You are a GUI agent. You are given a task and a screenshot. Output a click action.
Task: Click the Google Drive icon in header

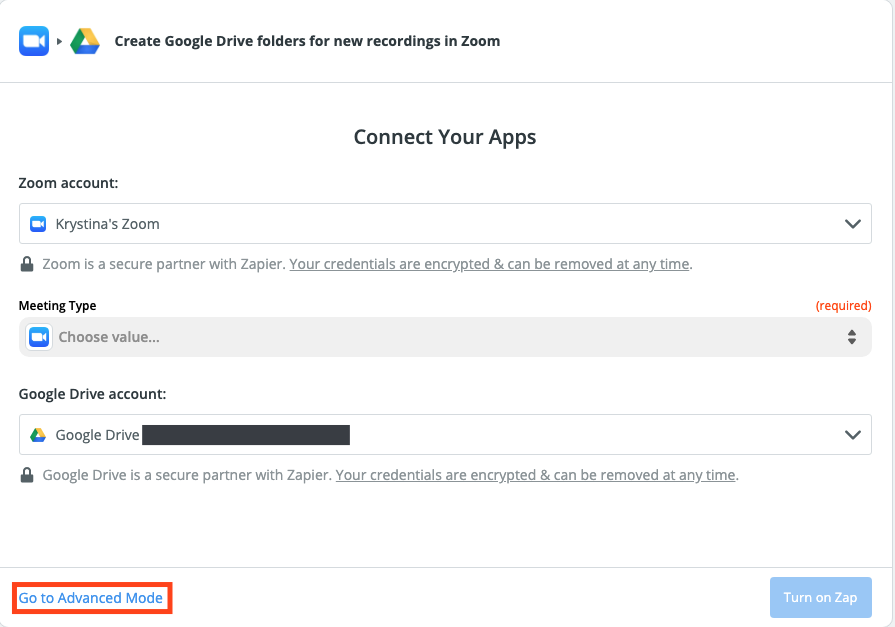point(85,41)
